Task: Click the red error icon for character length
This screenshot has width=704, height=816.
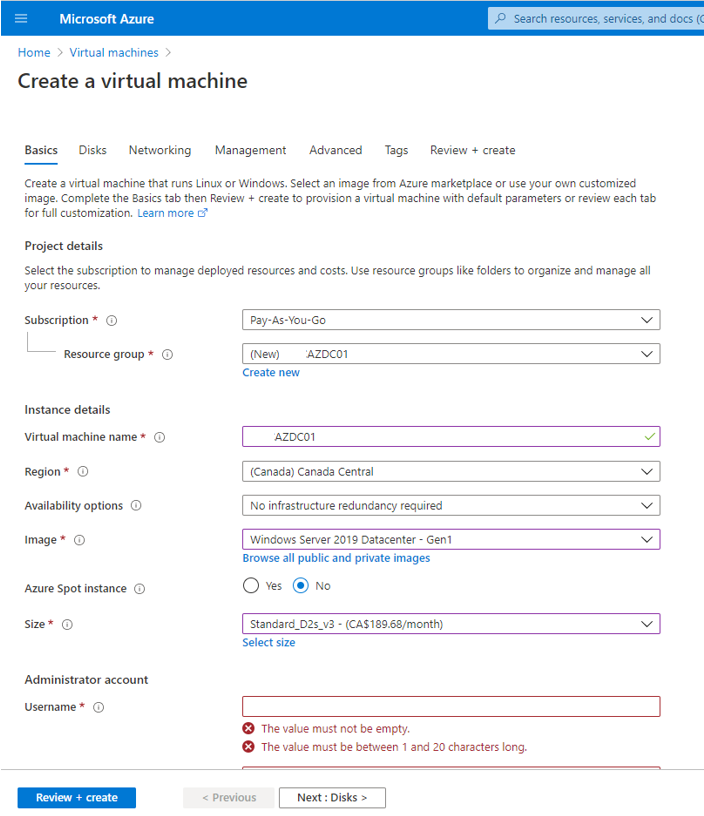Action: [248, 747]
